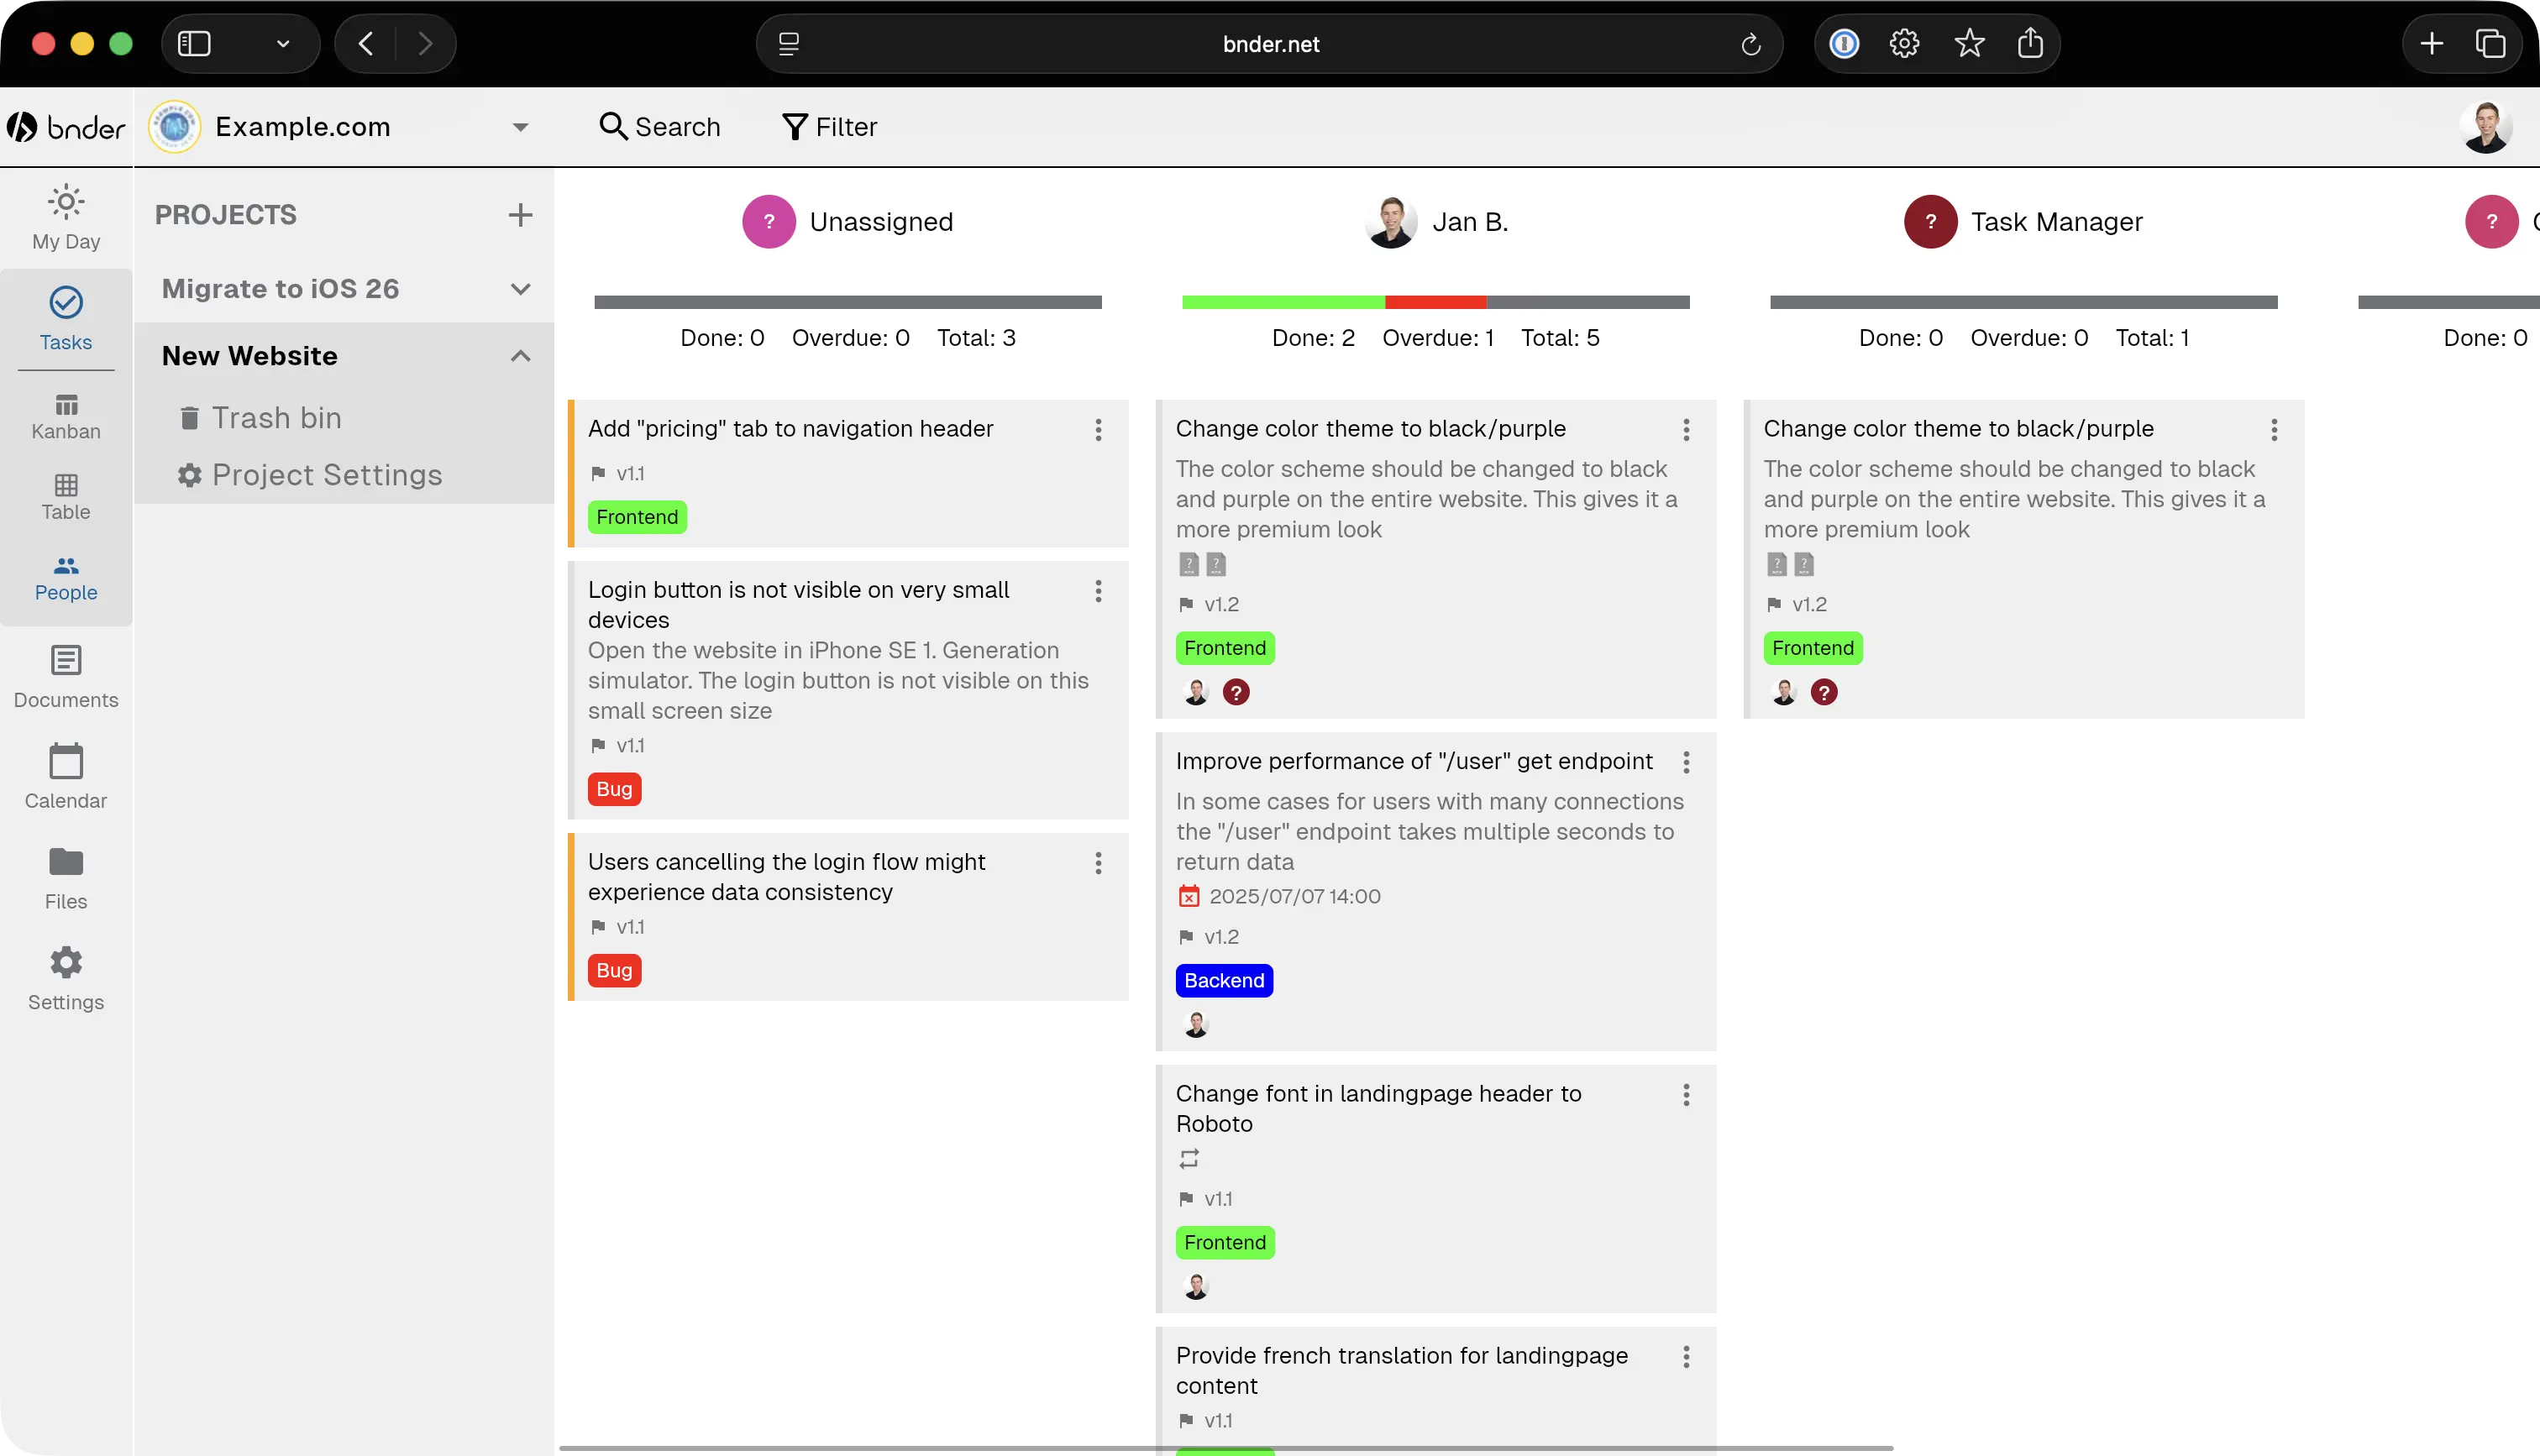Image resolution: width=2540 pixels, height=1456 pixels.
Task: Collapse the New Website project
Action: pos(520,356)
